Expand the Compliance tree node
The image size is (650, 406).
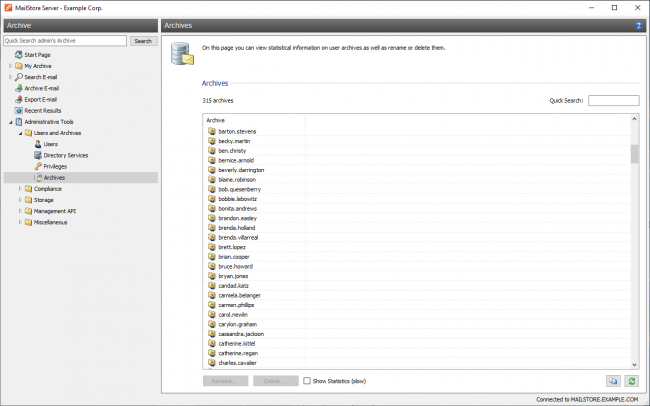[20, 188]
